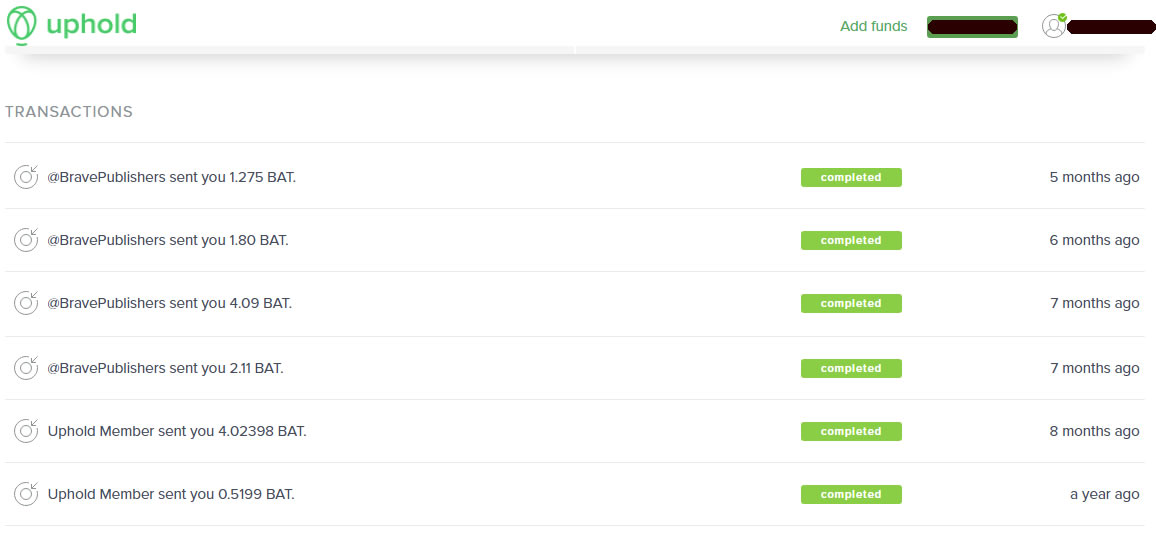Viewport: 1156px width, 550px height.
Task: Open the user profile avatar icon
Action: coord(1054,26)
